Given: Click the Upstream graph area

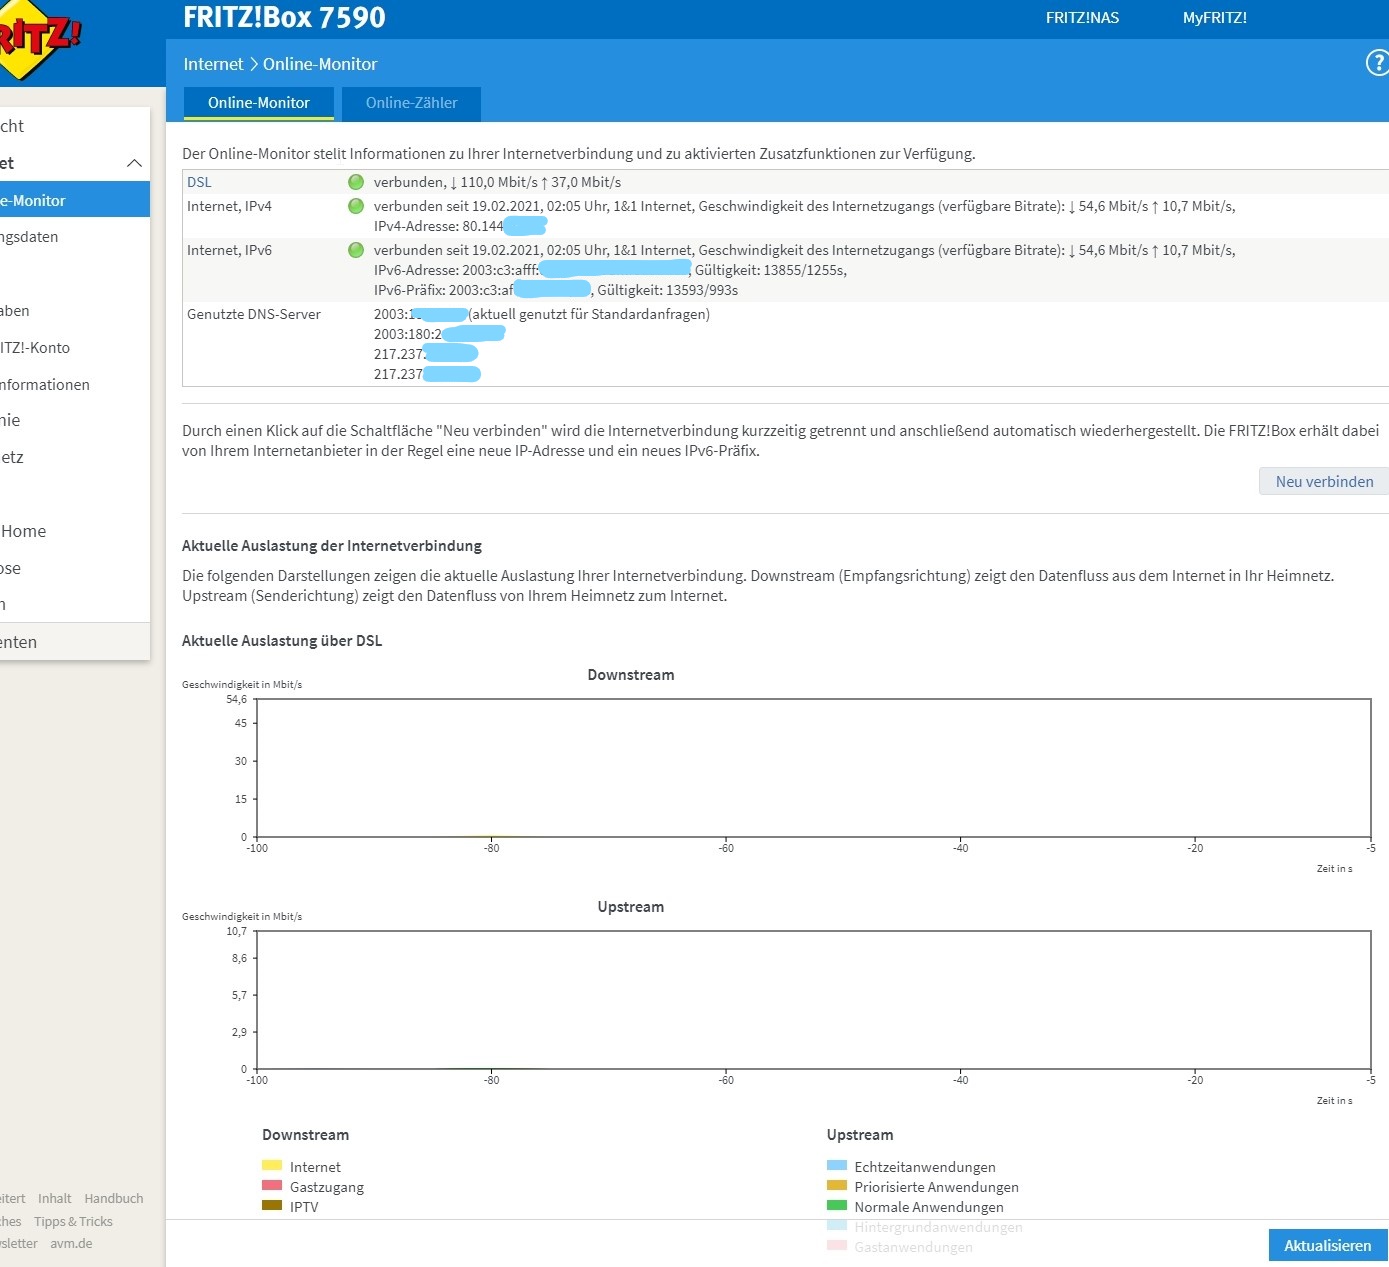Looking at the screenshot, I should click(x=814, y=1000).
